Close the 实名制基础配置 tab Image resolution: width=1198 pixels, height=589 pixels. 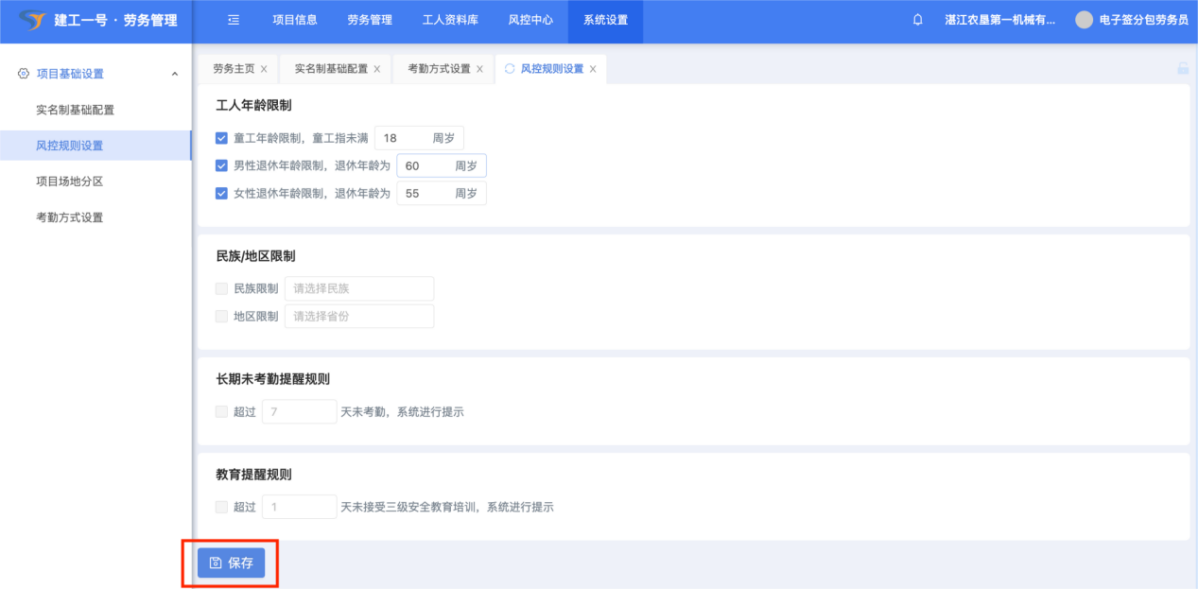377,69
